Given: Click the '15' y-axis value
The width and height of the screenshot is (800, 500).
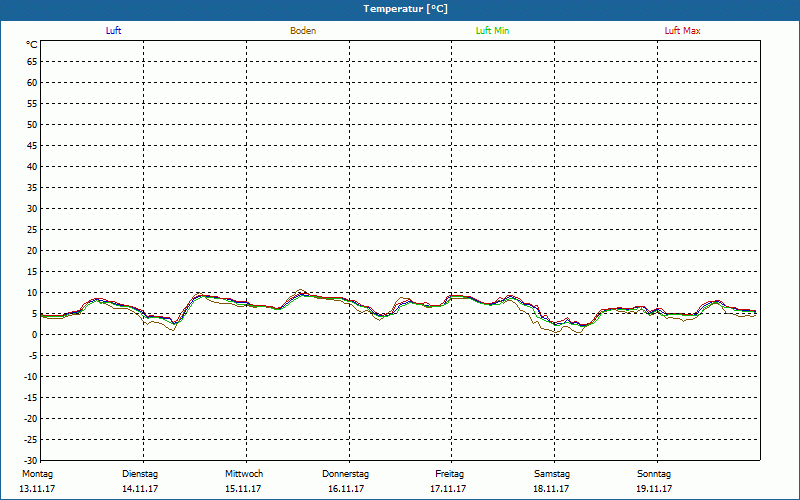Looking at the screenshot, I should (x=32, y=272).
